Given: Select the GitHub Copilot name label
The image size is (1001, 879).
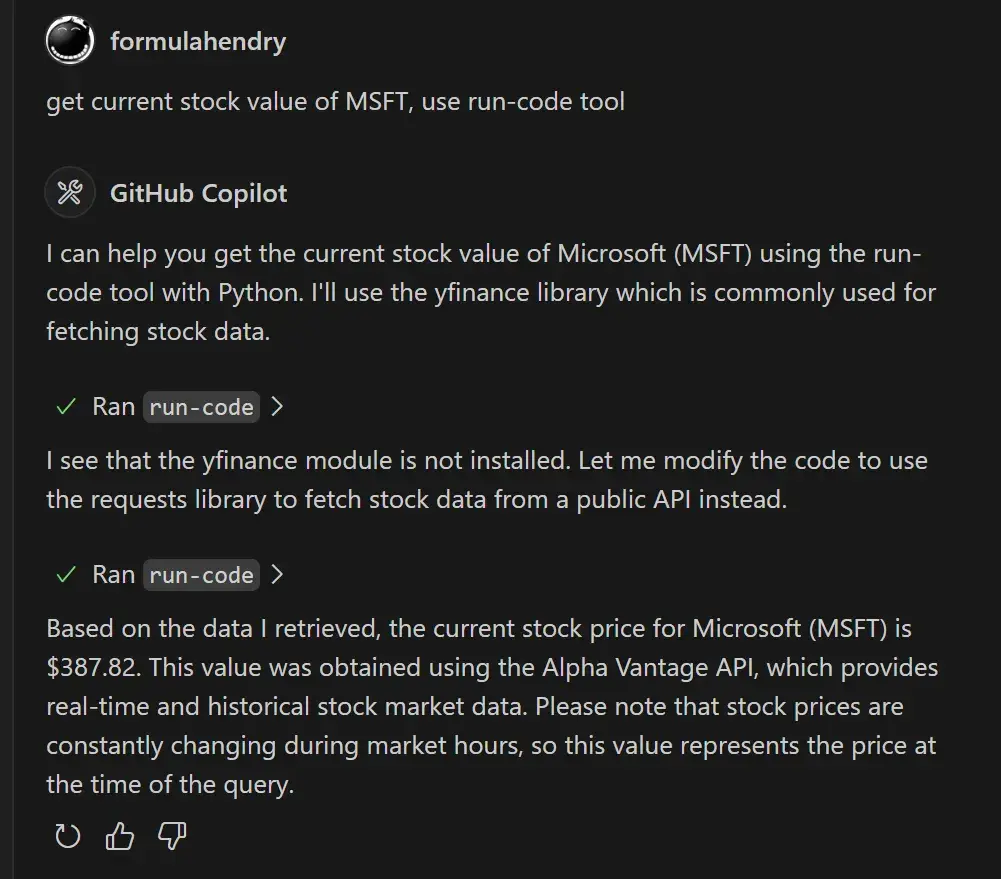Looking at the screenshot, I should click(x=197, y=193).
